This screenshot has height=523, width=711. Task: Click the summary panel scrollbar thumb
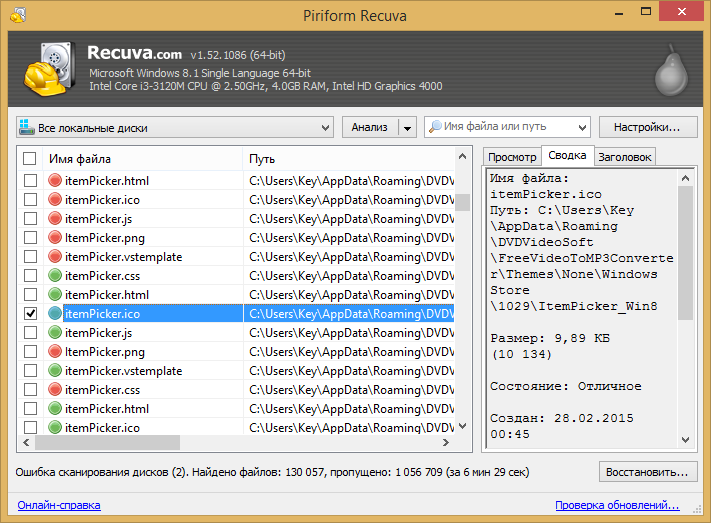pos(686,253)
